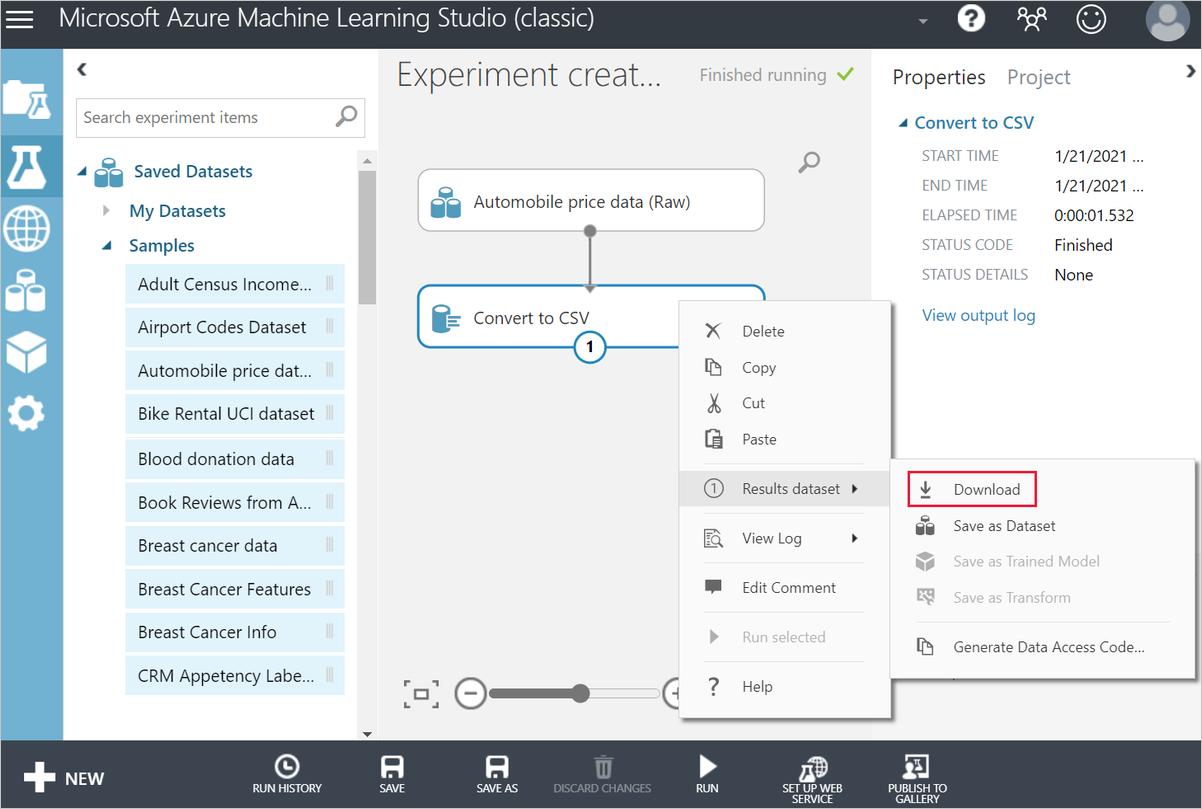The width and height of the screenshot is (1202, 809).
Task: Open the Results dataset submenu
Action: pos(785,489)
